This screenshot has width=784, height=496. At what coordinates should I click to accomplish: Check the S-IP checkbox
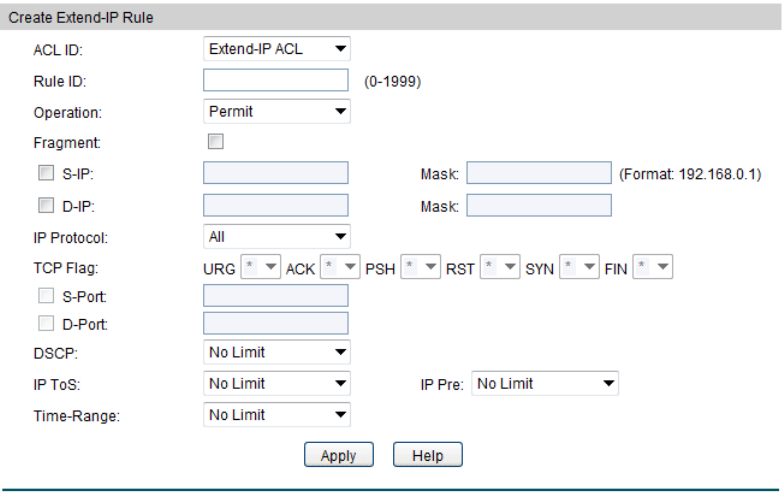coord(44,173)
